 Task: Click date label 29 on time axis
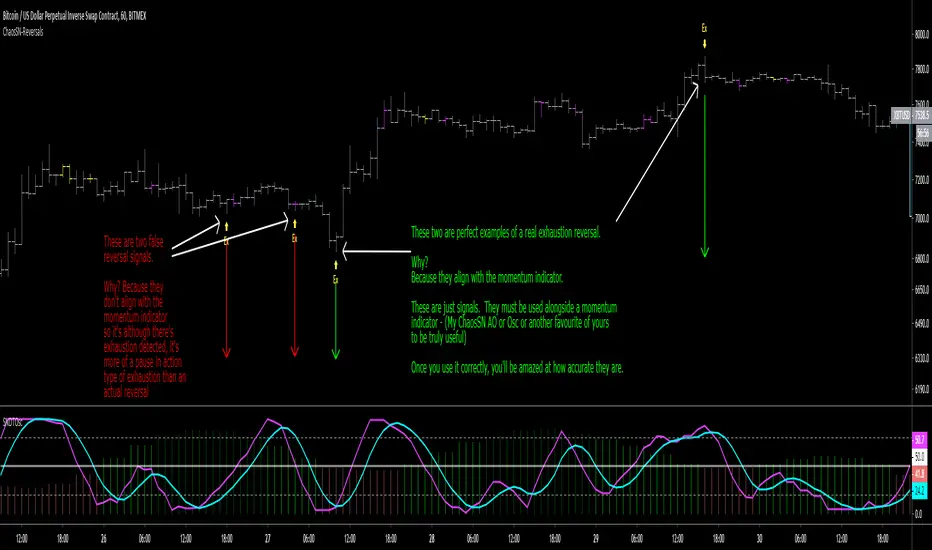click(595, 539)
